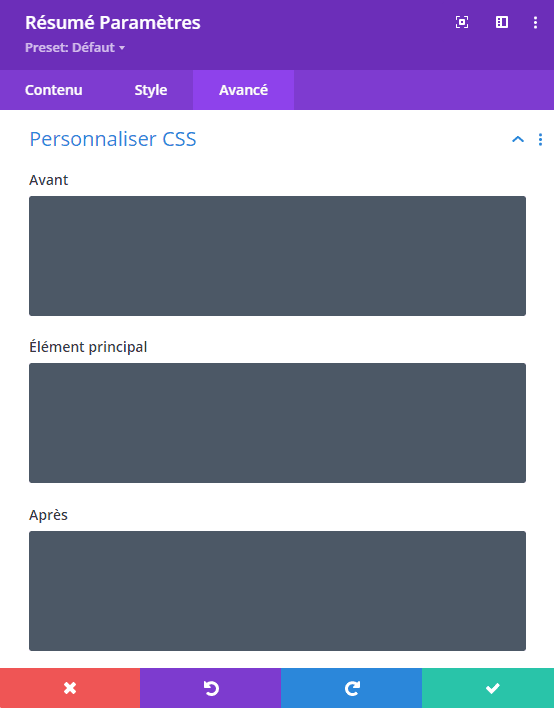Select the Avancé tab
Screen dimensions: 554x708
243,90
